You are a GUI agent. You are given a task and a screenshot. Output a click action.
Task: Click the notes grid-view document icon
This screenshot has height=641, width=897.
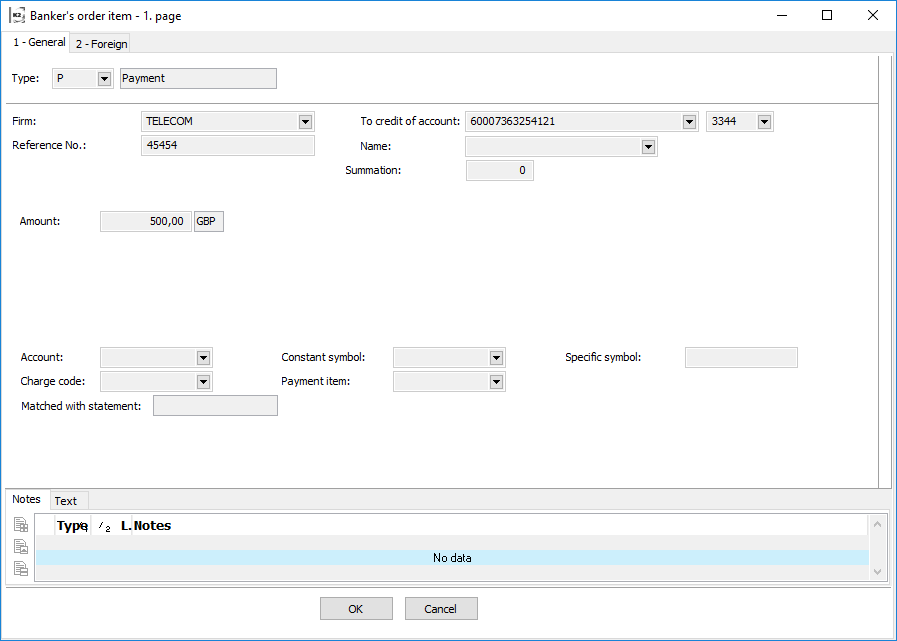pyautogui.click(x=21, y=525)
